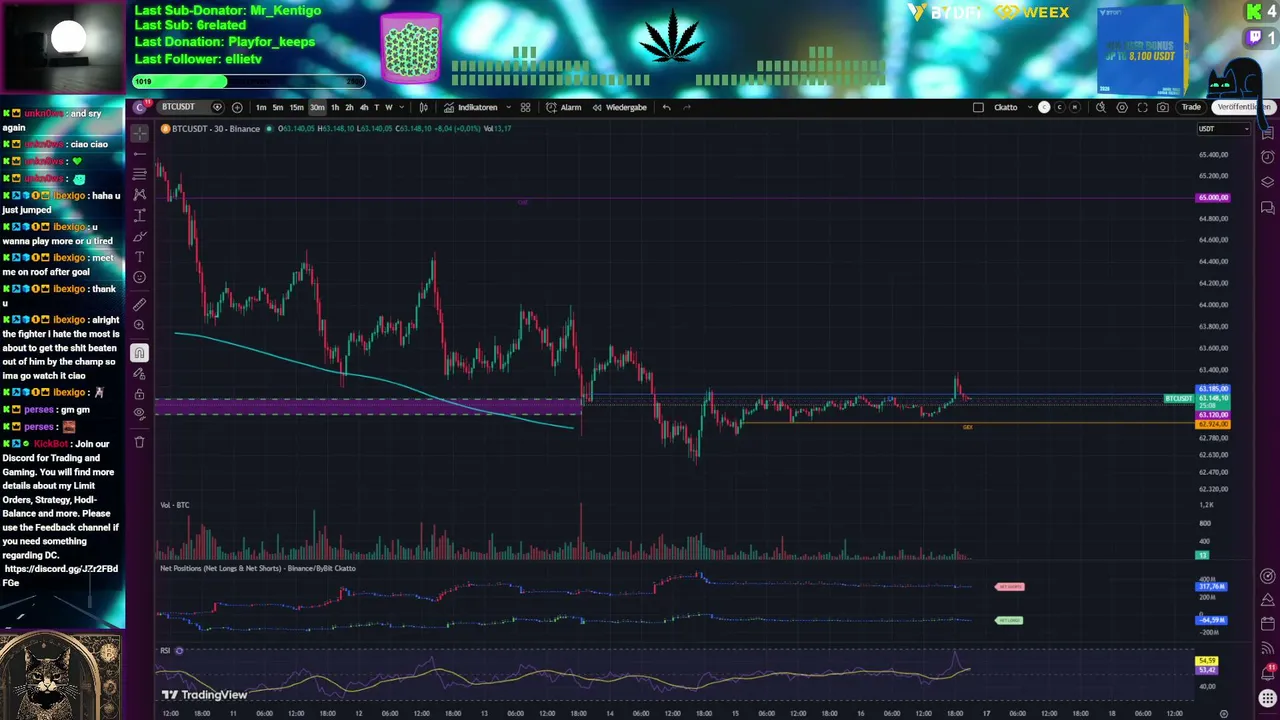Screen dimensions: 1280x720
Task: Click the Veröffentlichen publish button
Action: click(1242, 107)
